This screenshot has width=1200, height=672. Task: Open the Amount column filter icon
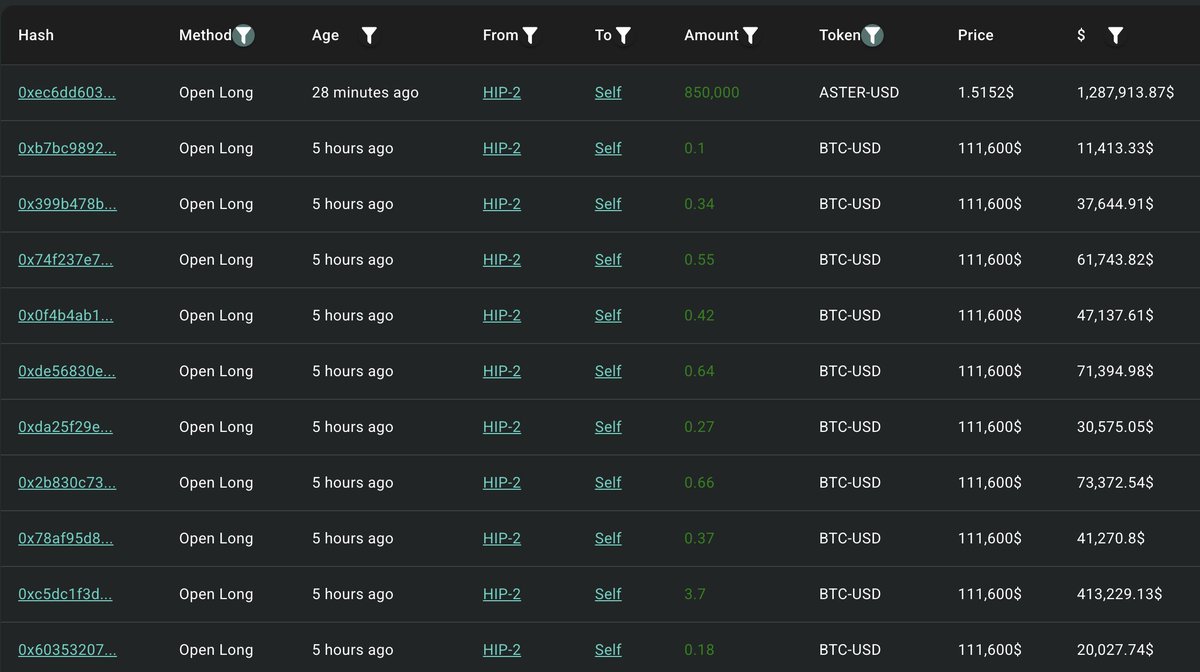[750, 36]
